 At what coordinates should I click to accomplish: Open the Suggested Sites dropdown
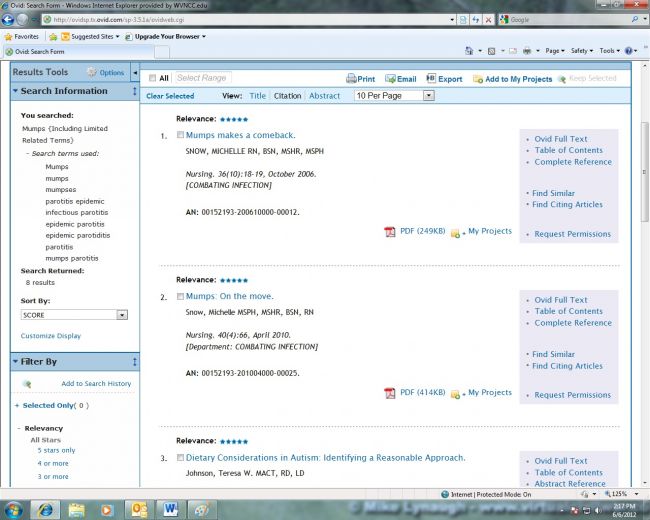117,36
